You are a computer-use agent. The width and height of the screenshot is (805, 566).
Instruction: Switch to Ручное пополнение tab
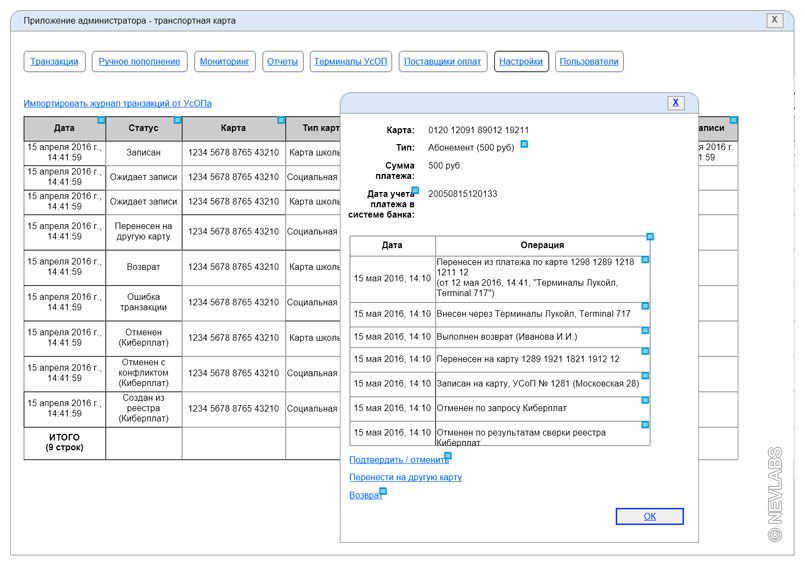(x=141, y=62)
